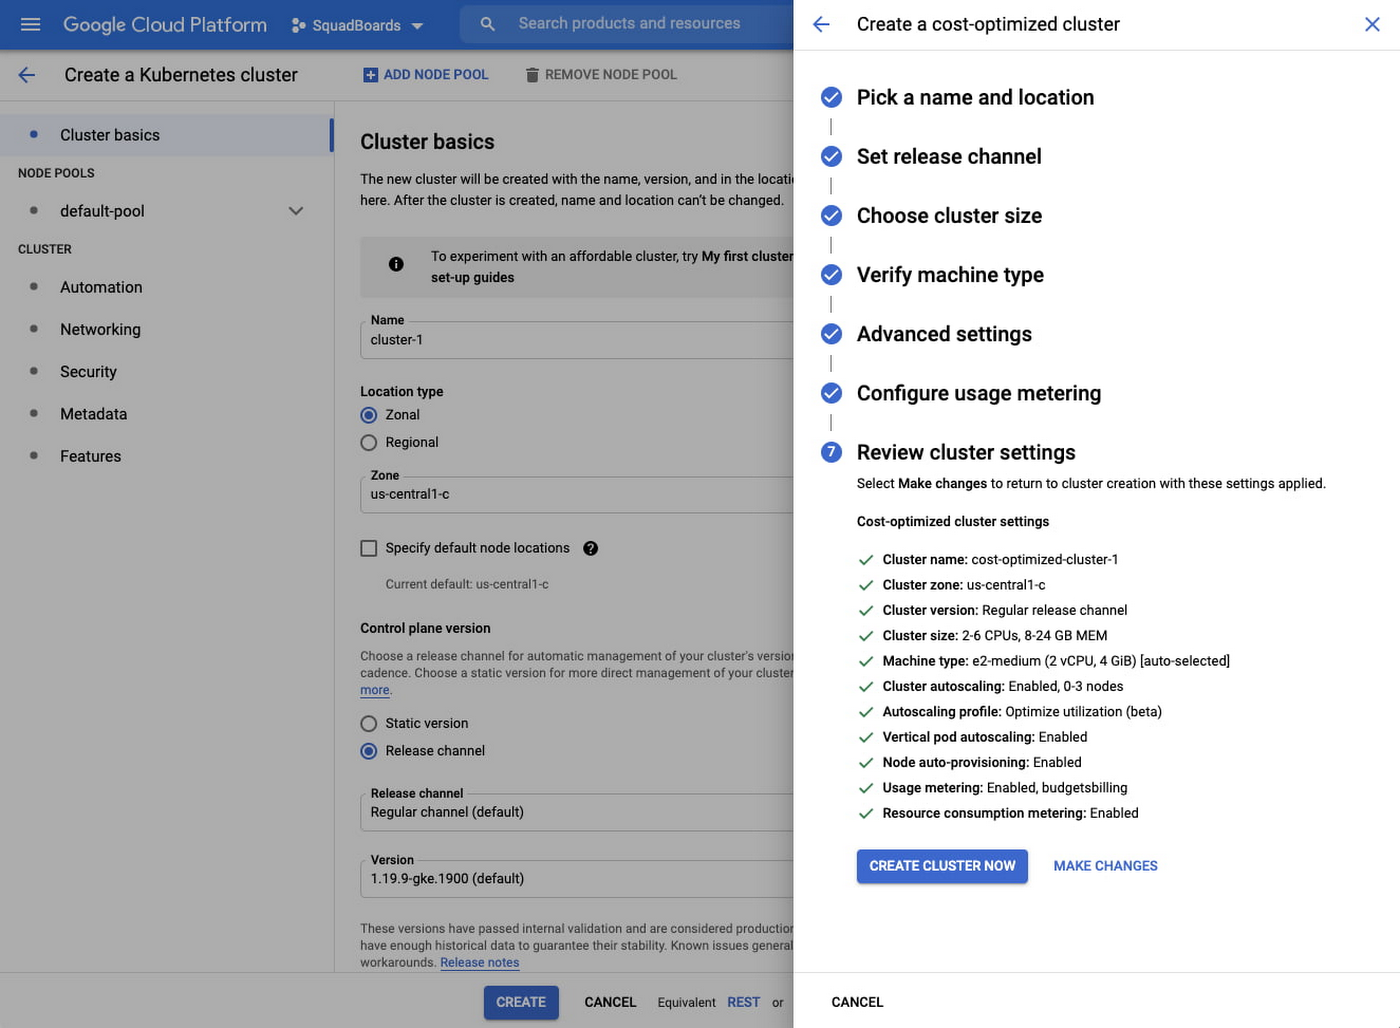Select Release channel option

pos(369,751)
